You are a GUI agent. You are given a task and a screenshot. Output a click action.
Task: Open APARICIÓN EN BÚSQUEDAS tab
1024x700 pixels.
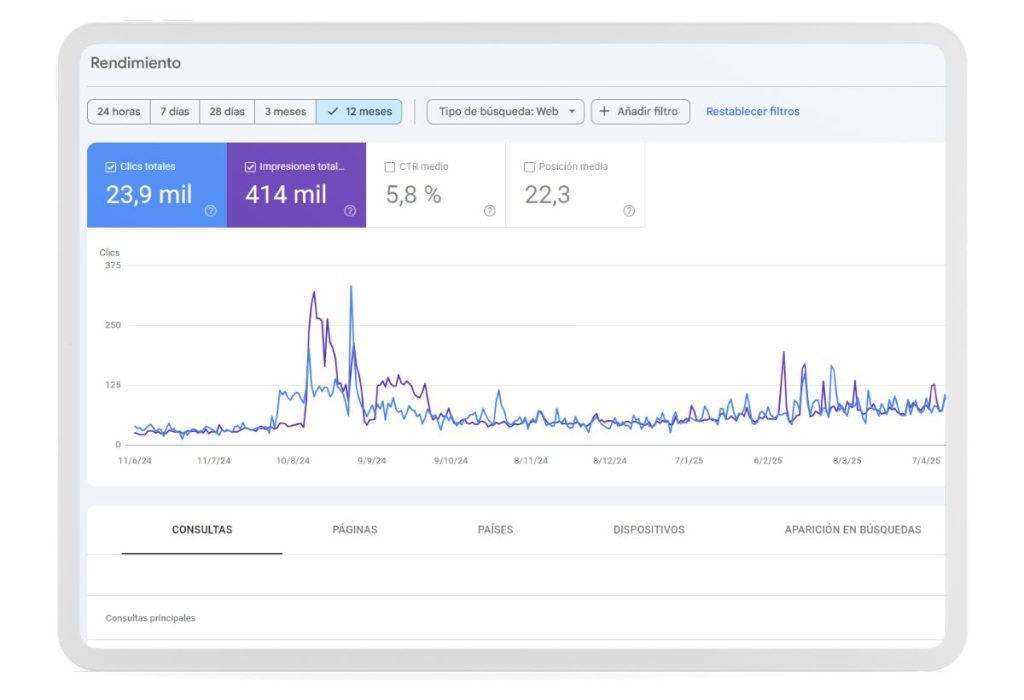click(852, 530)
